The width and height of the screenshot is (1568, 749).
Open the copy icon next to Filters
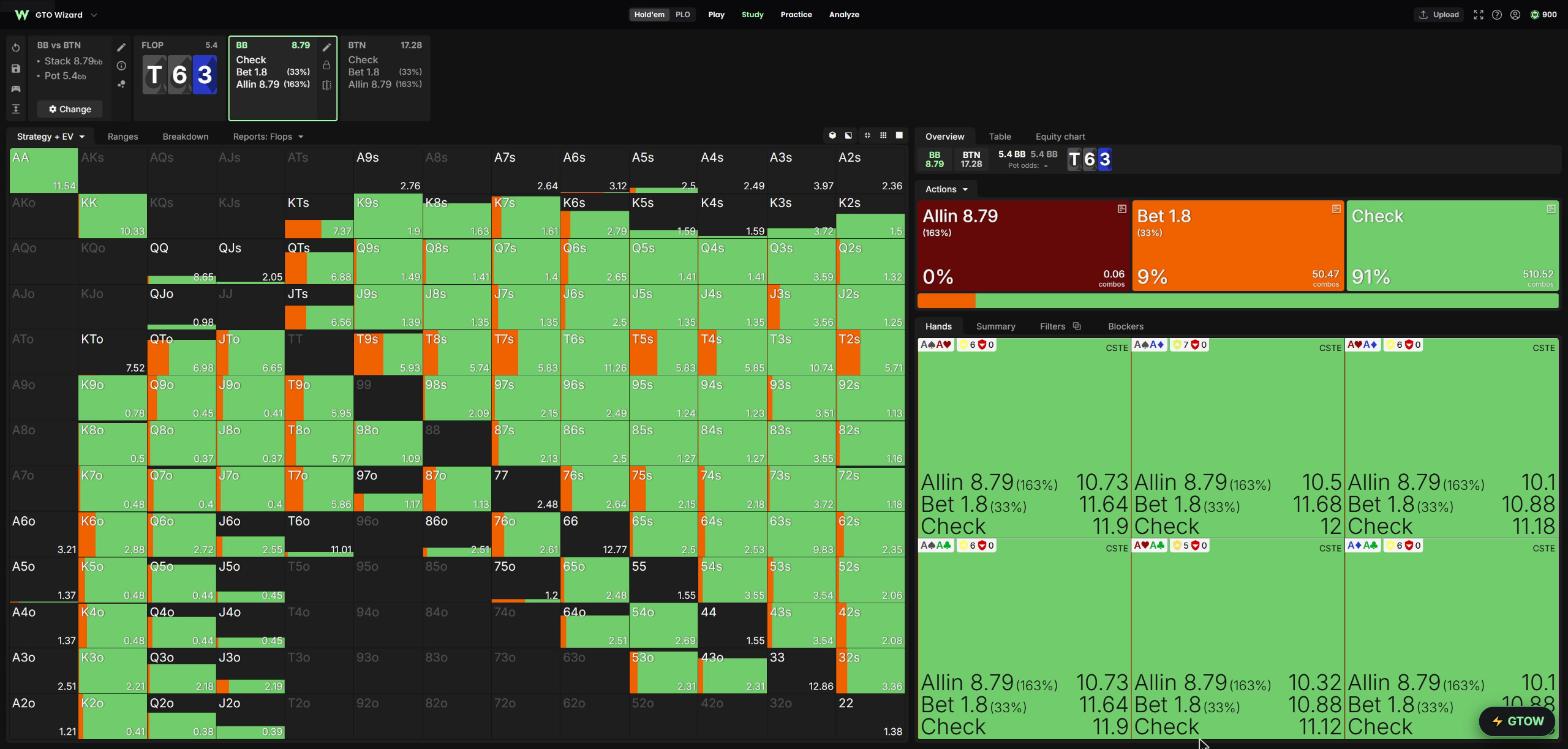[1077, 326]
